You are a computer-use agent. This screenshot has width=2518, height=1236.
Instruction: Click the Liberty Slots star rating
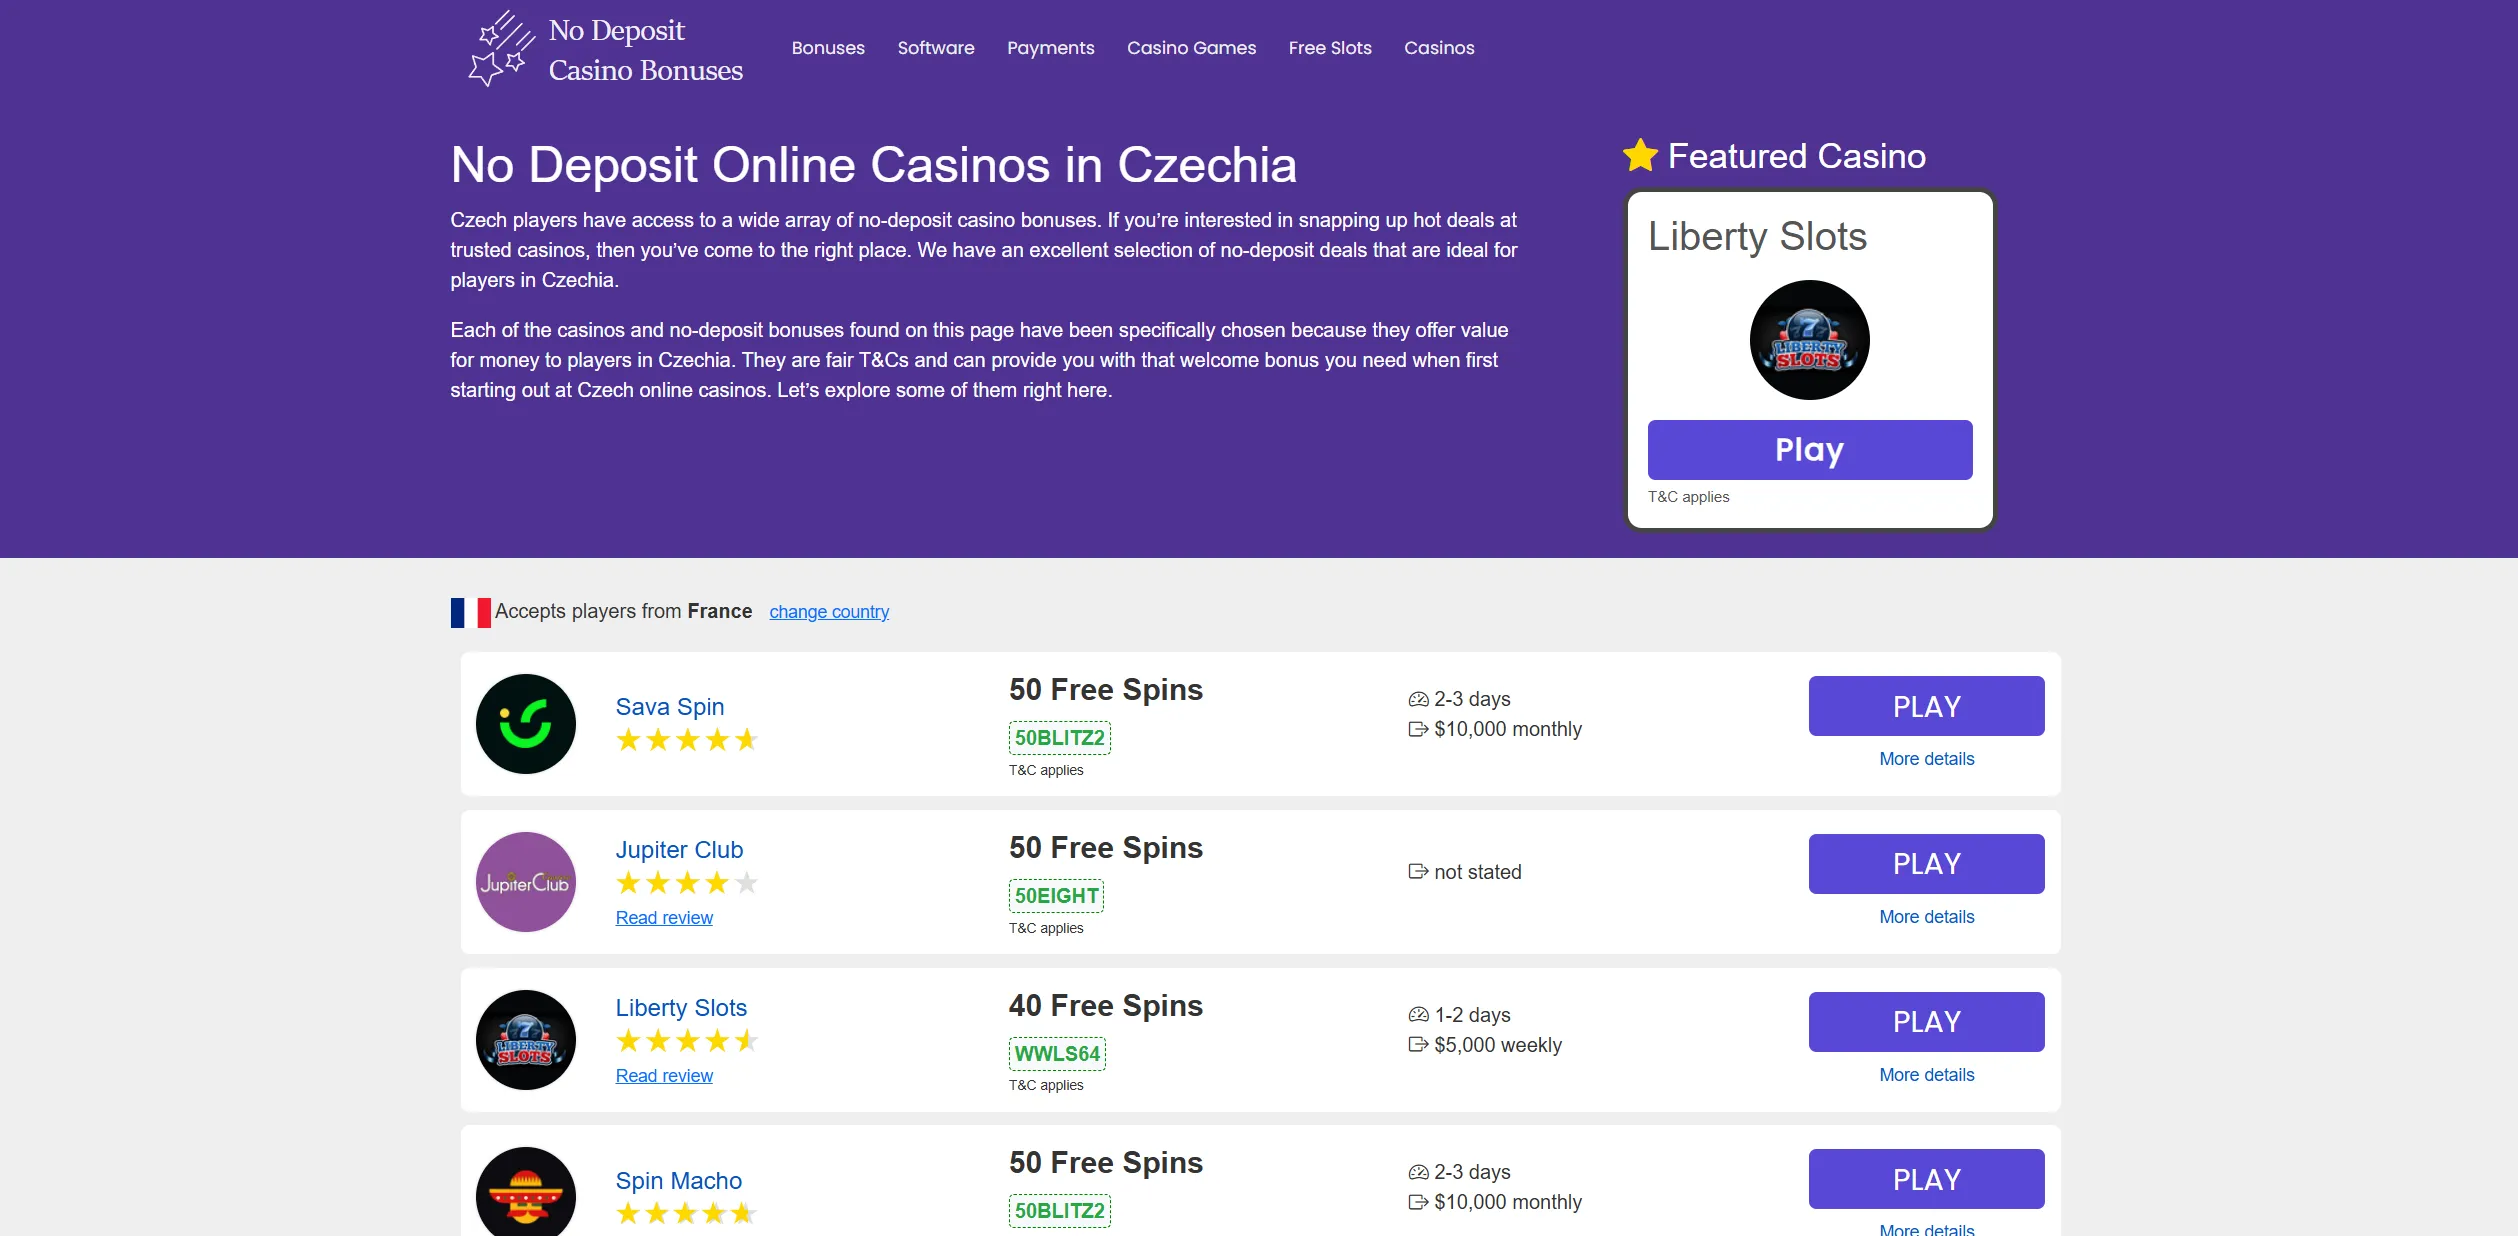click(x=687, y=1041)
